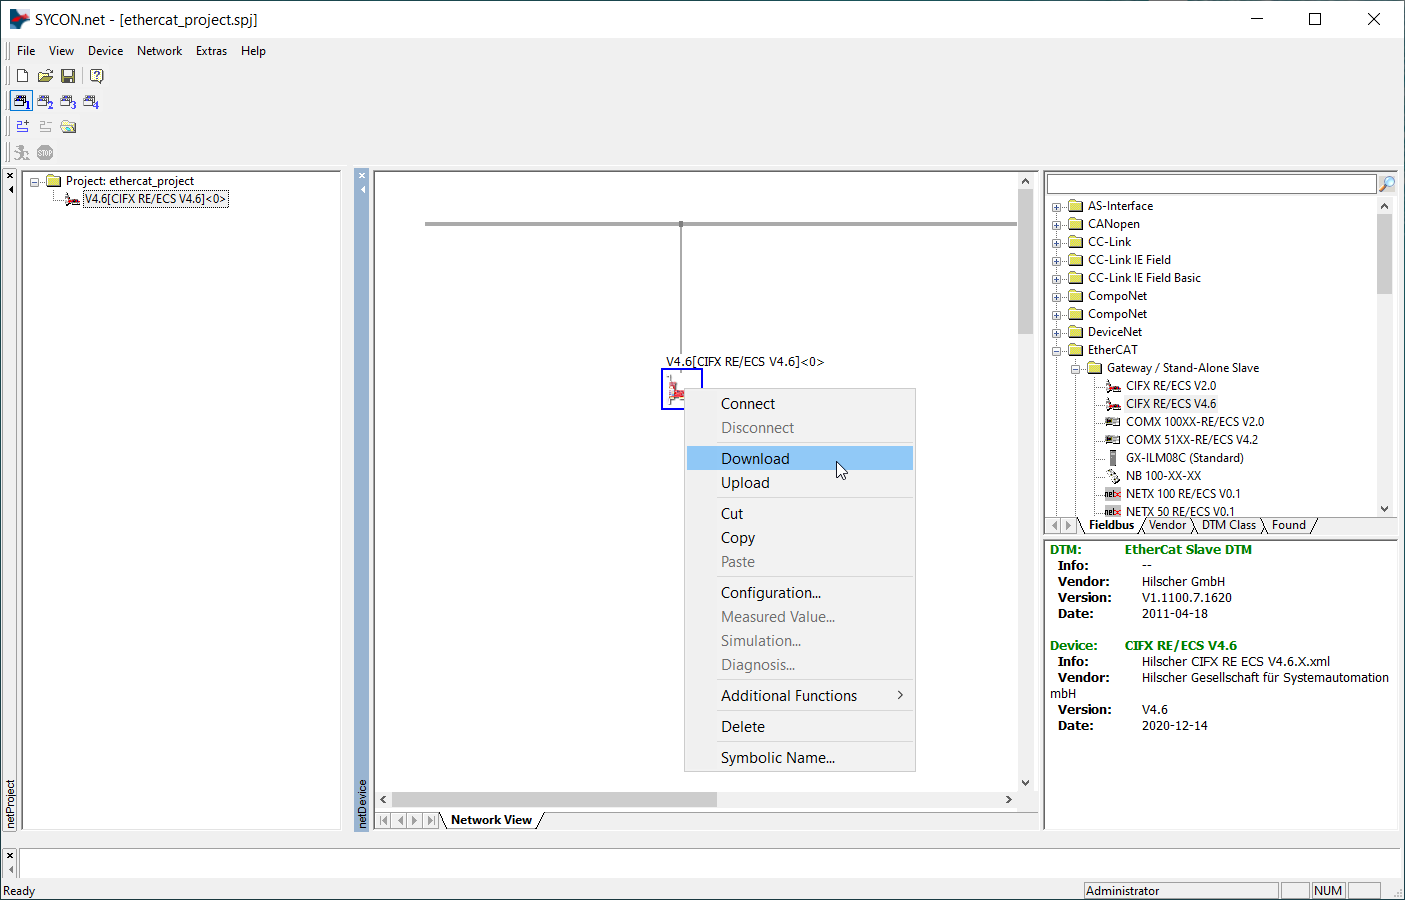The width and height of the screenshot is (1405, 900).
Task: Select window layout 4 icon
Action: (91, 102)
